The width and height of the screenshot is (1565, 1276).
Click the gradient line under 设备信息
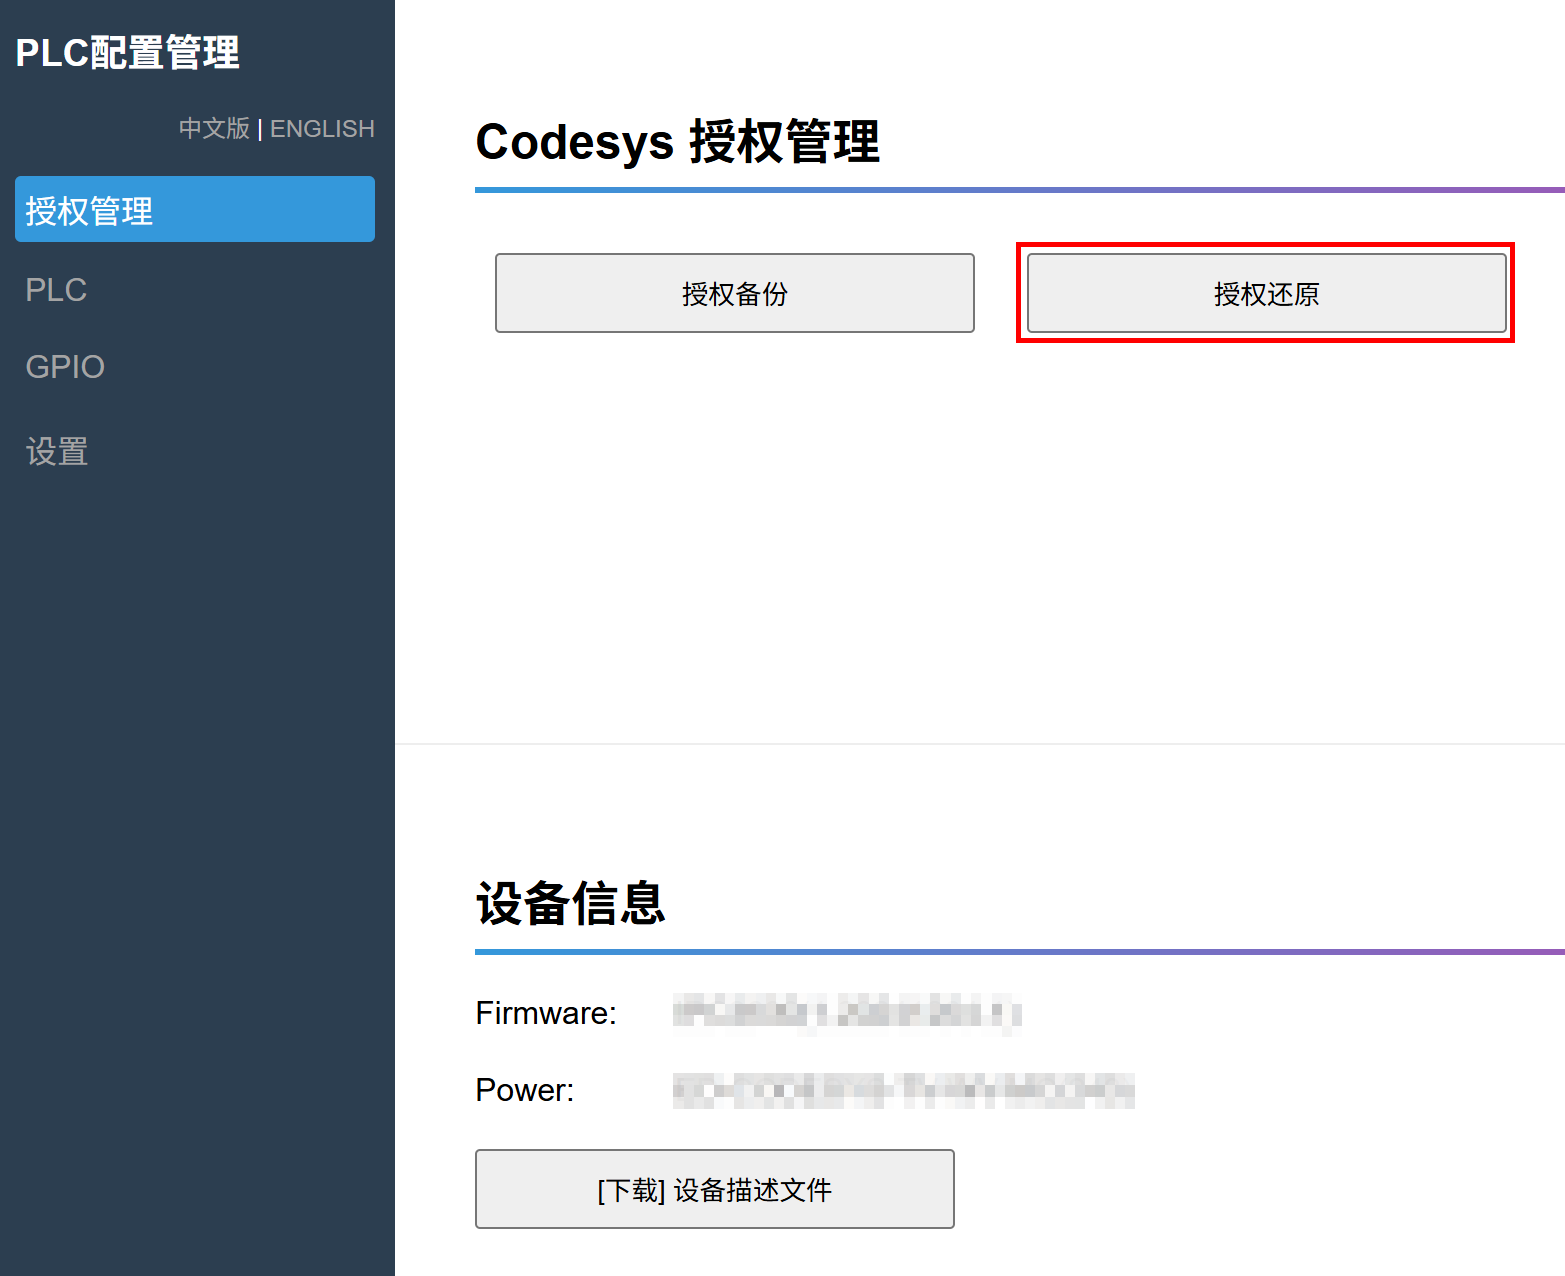[1018, 952]
